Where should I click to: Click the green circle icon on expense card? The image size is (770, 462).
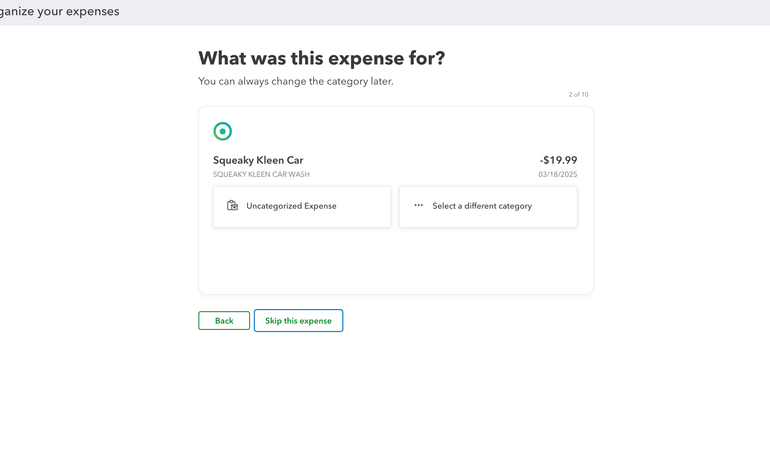click(223, 131)
